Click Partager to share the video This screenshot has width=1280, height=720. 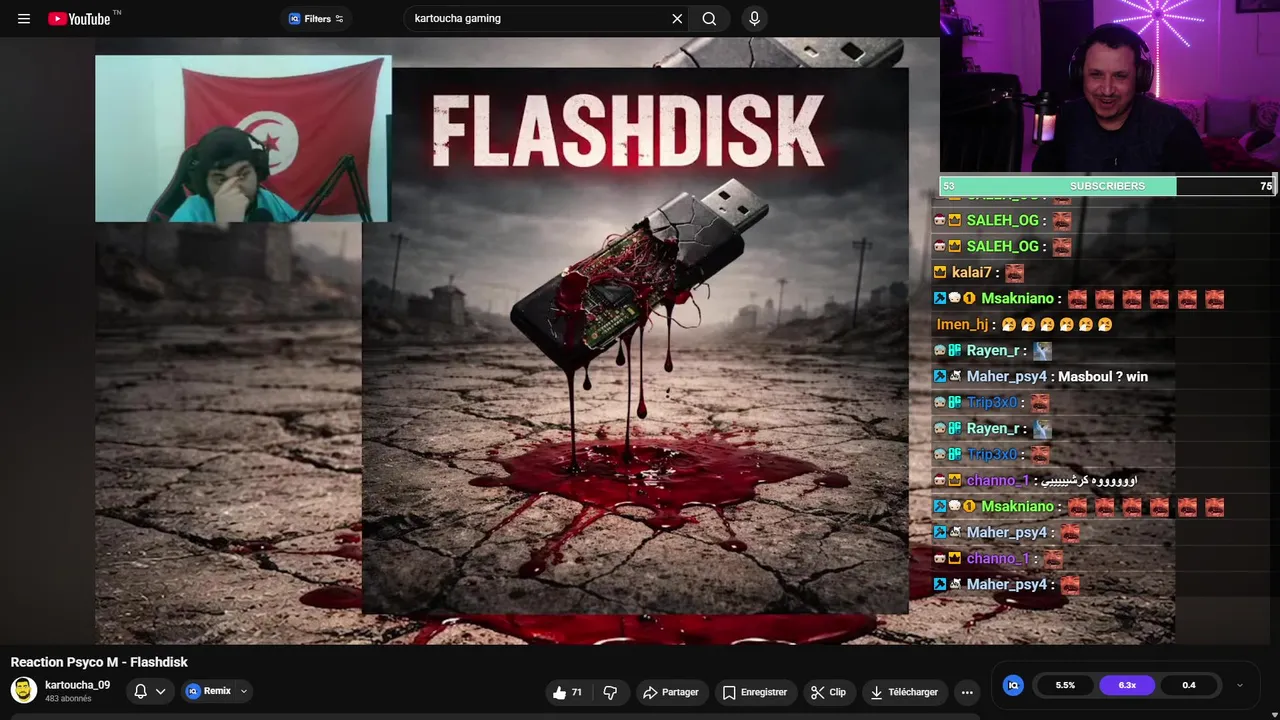[x=671, y=692]
